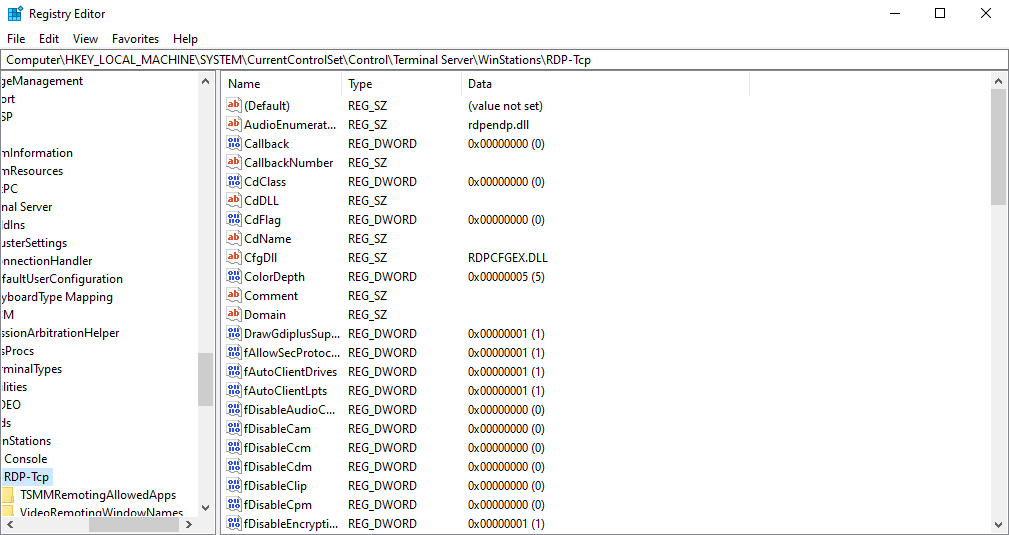1009x535 pixels.
Task: Sort values by Data column header
Action: point(605,84)
